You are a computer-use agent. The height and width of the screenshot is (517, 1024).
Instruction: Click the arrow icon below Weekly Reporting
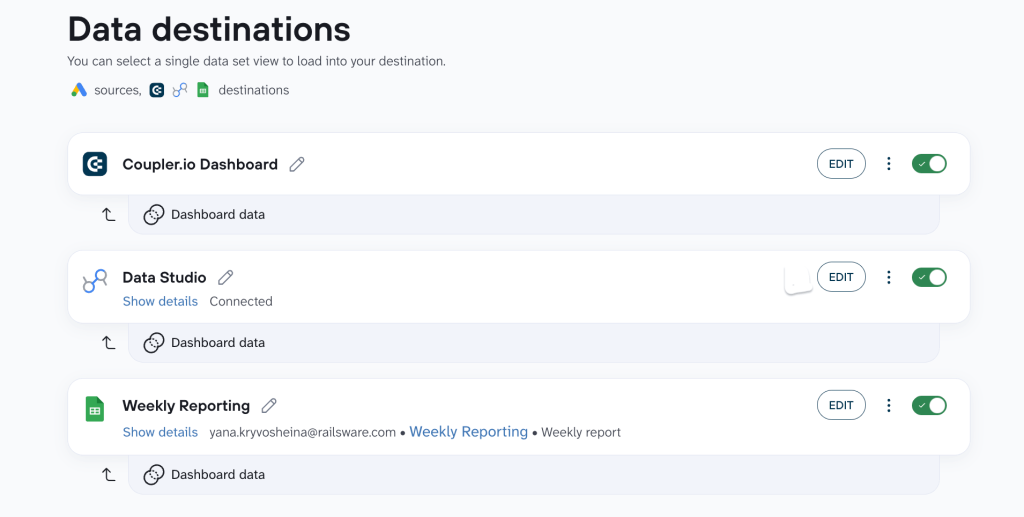point(108,474)
